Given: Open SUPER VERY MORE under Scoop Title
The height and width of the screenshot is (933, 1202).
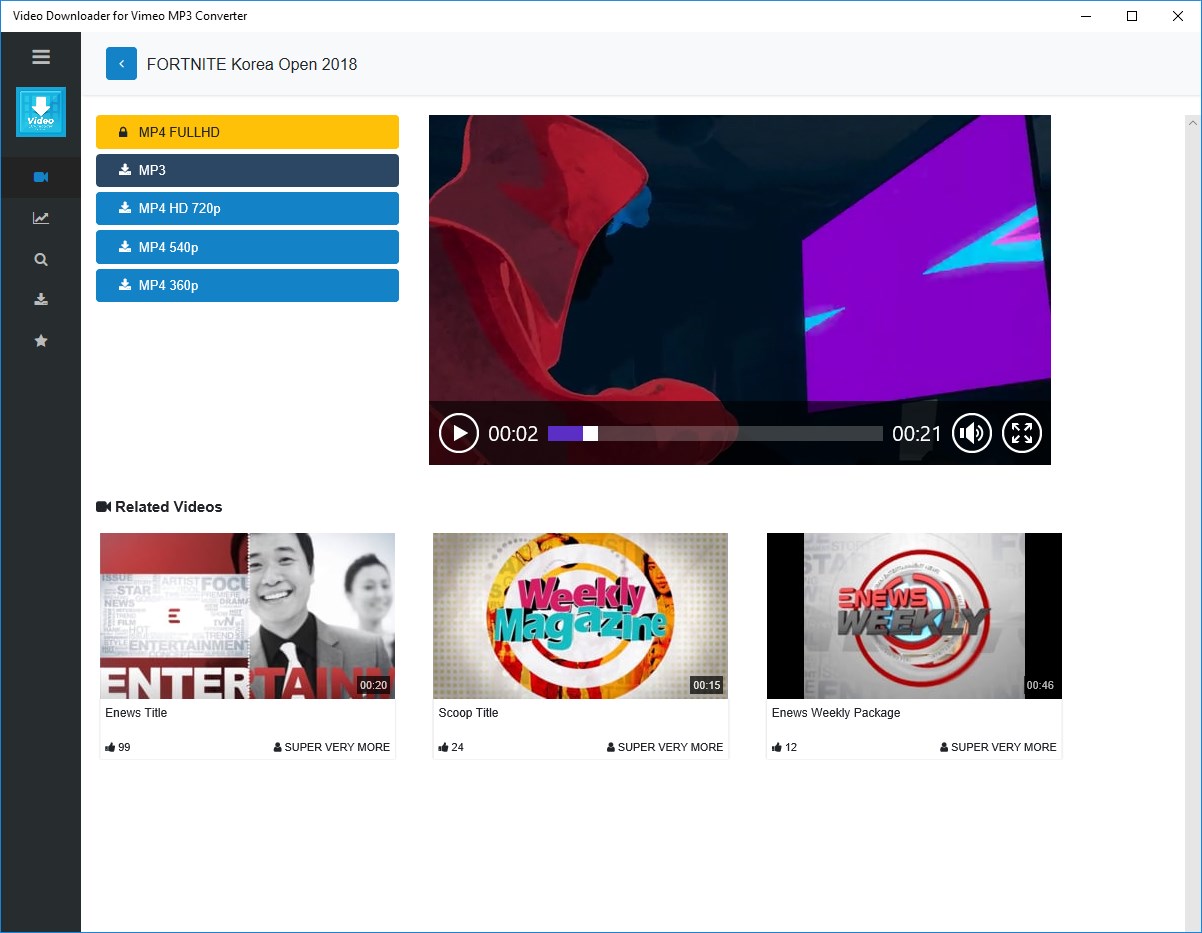Looking at the screenshot, I should coord(665,747).
